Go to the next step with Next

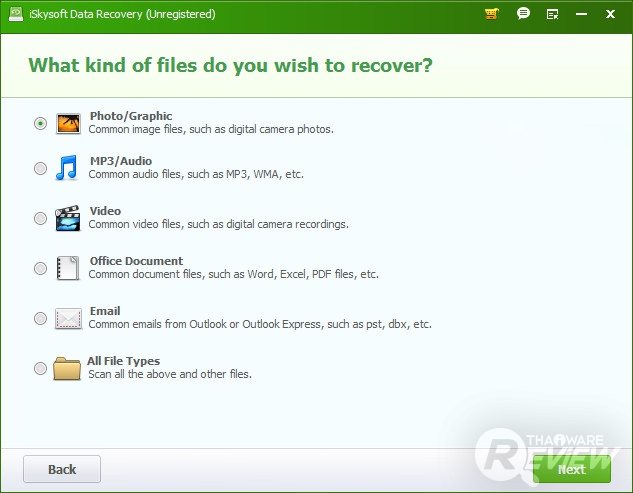572,469
